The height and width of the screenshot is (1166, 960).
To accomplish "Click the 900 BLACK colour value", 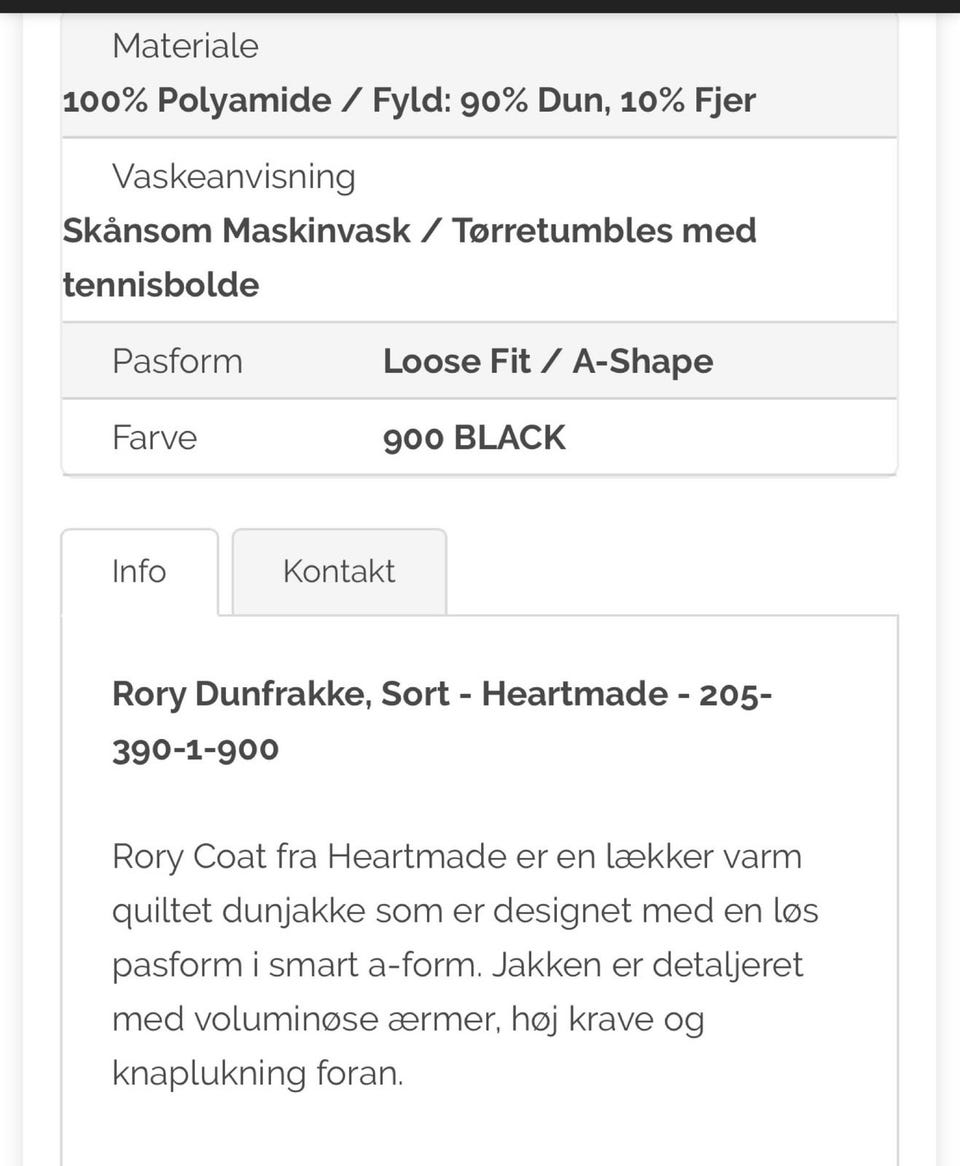I will coord(474,437).
